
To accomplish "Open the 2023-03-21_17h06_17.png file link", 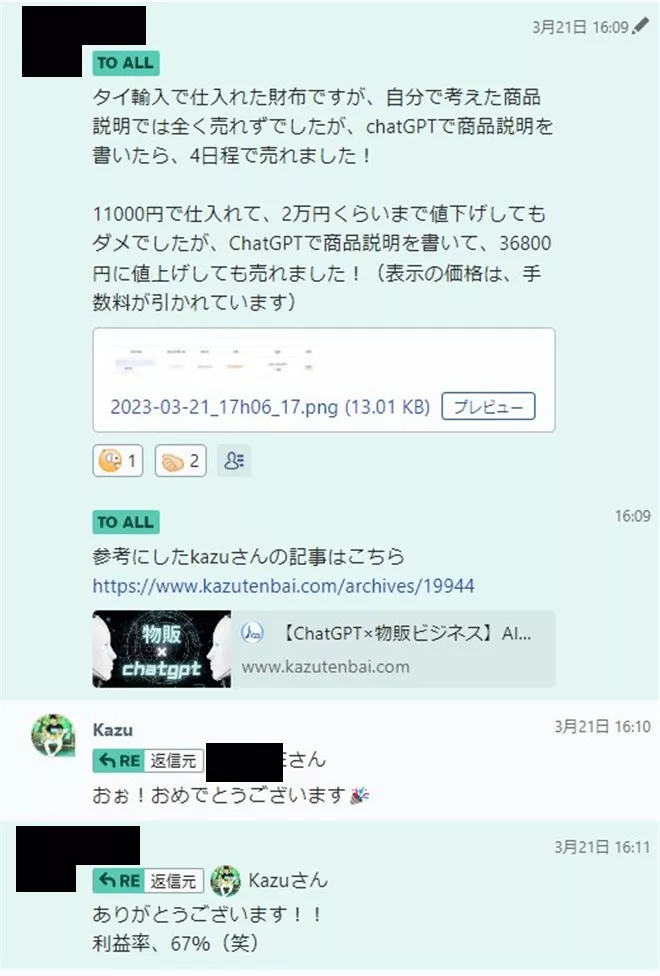I will tap(270, 407).
